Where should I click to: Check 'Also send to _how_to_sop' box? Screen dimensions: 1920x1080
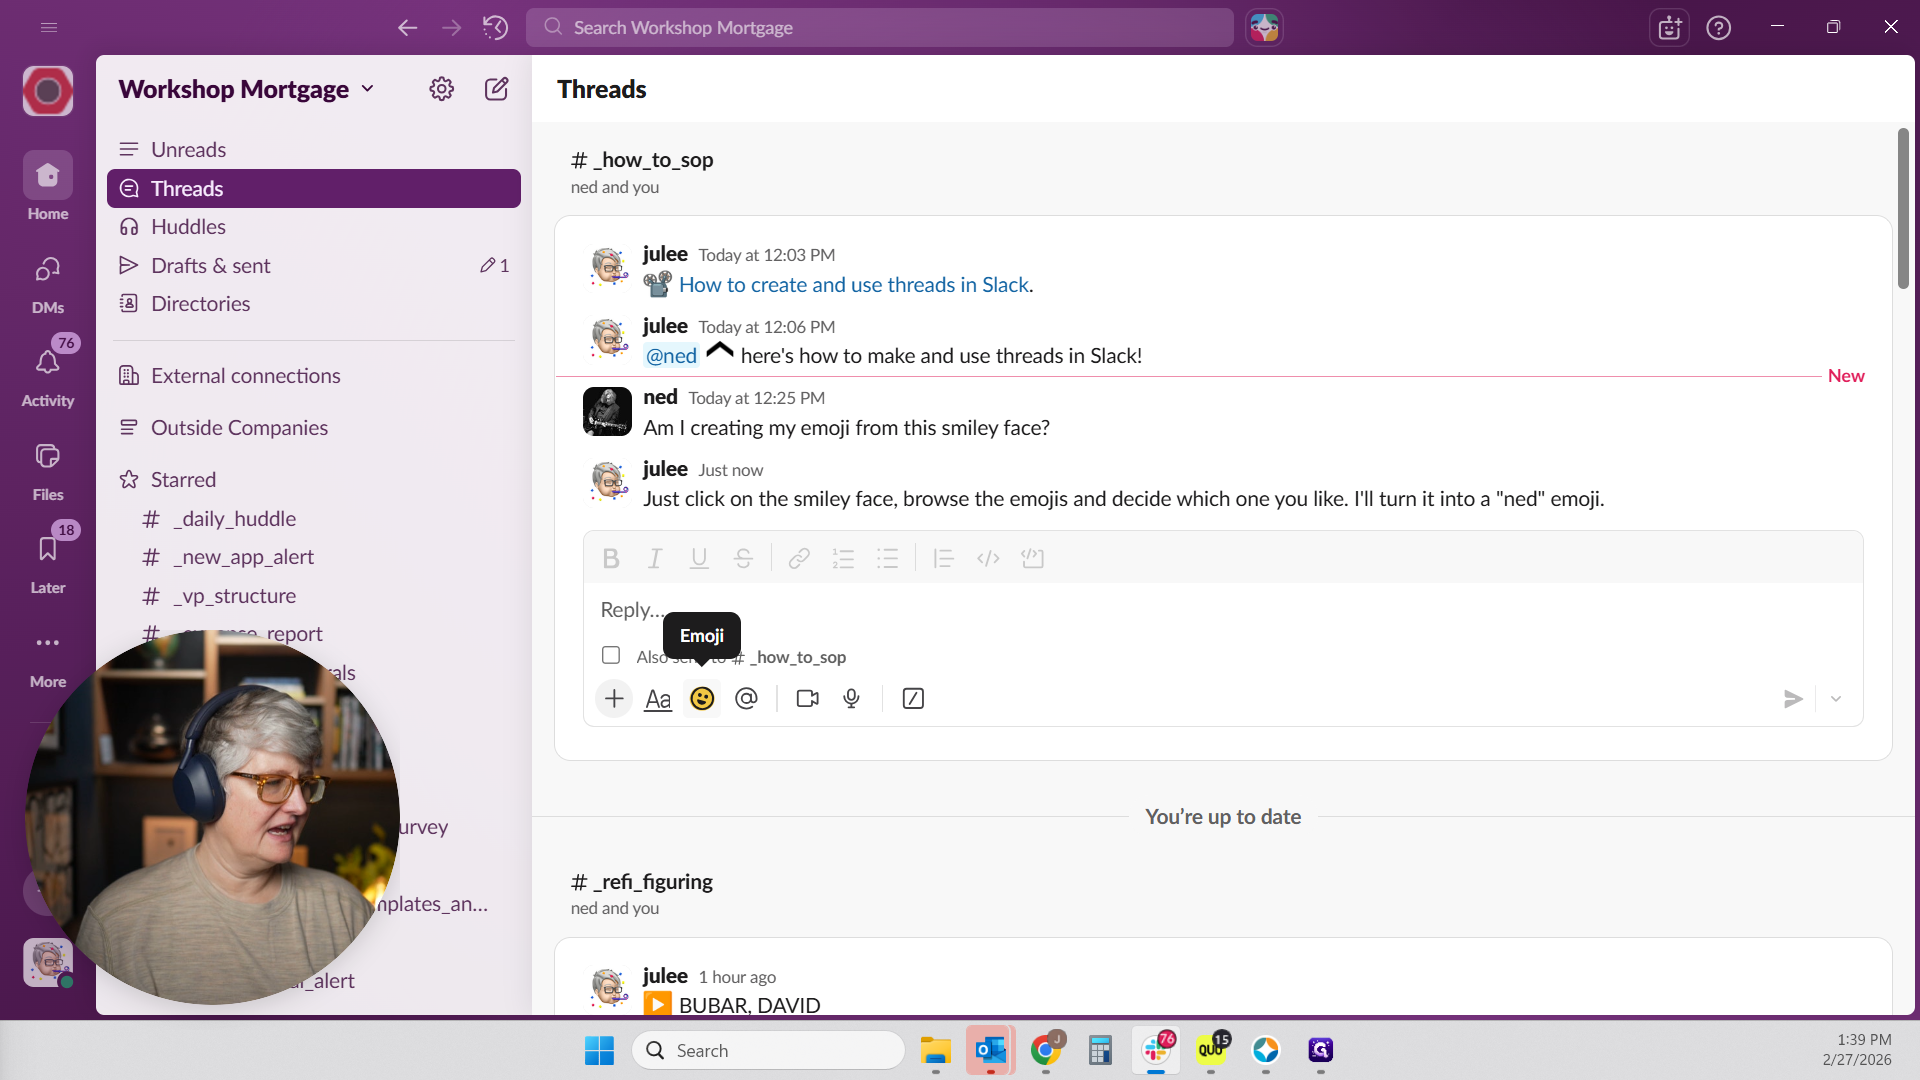click(x=611, y=656)
